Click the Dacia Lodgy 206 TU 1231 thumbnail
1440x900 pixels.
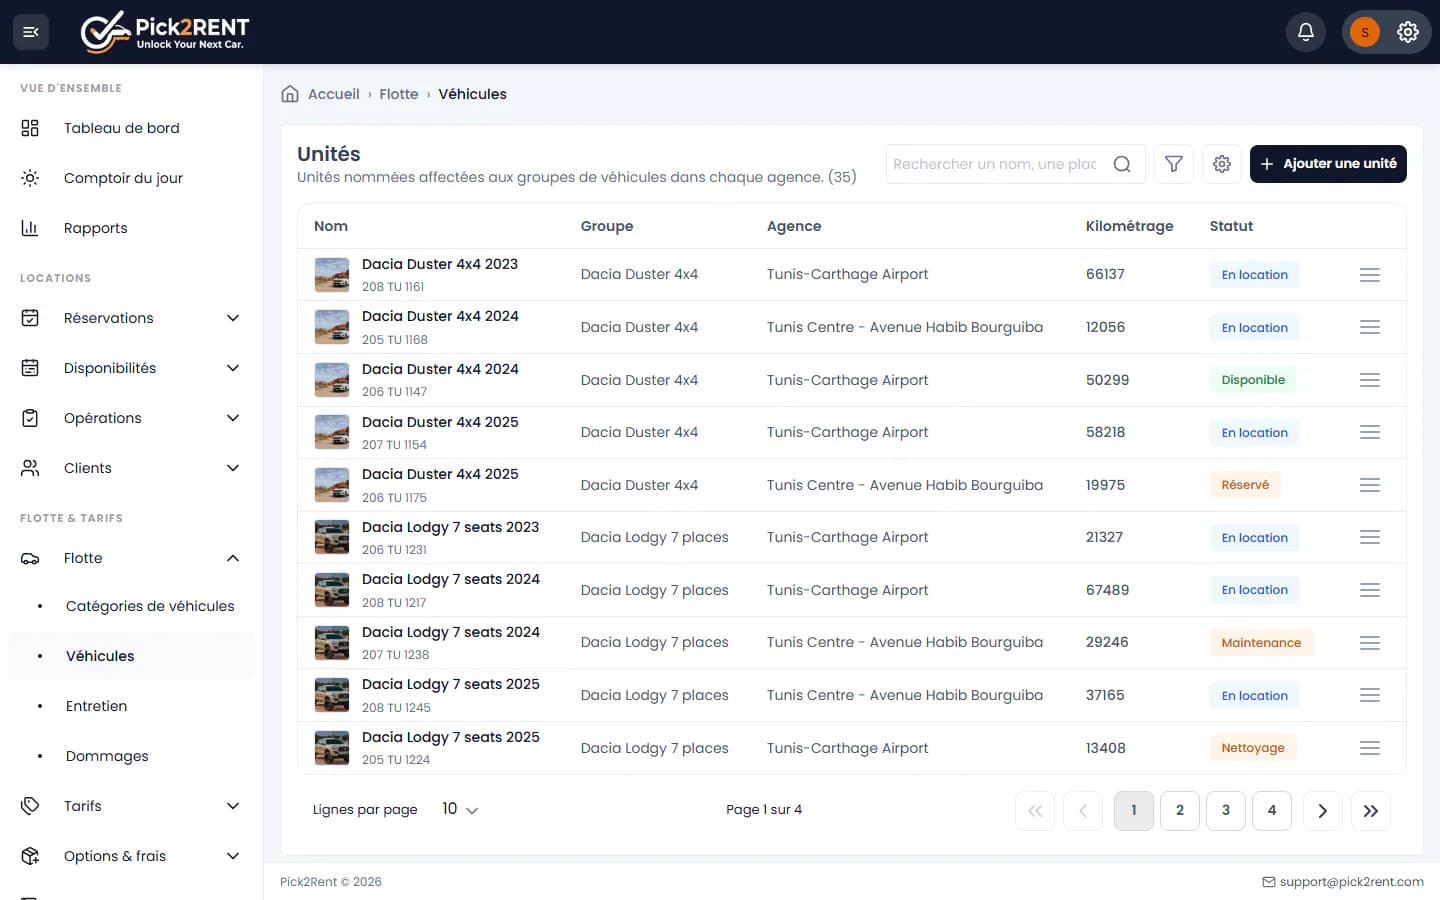[332, 537]
